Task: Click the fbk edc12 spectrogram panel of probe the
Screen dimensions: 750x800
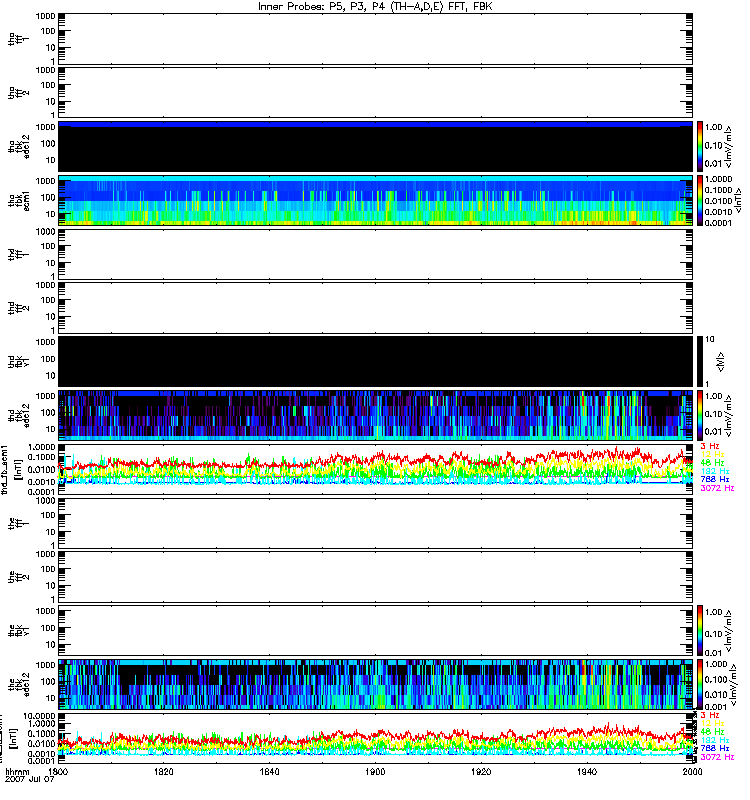Action: click(375, 684)
